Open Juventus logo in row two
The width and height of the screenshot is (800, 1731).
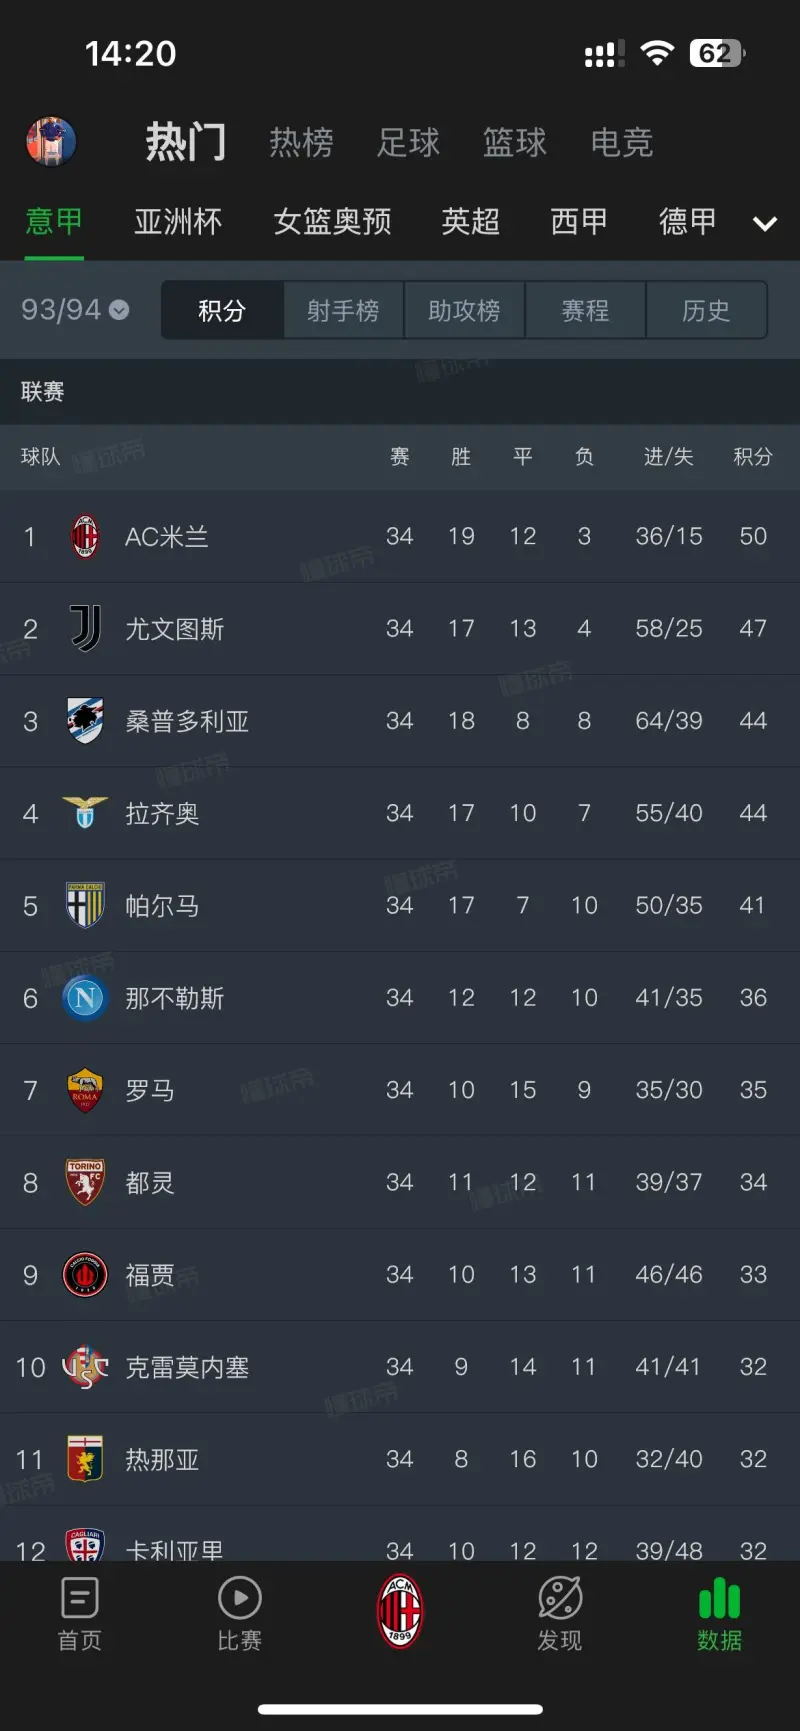click(x=85, y=629)
